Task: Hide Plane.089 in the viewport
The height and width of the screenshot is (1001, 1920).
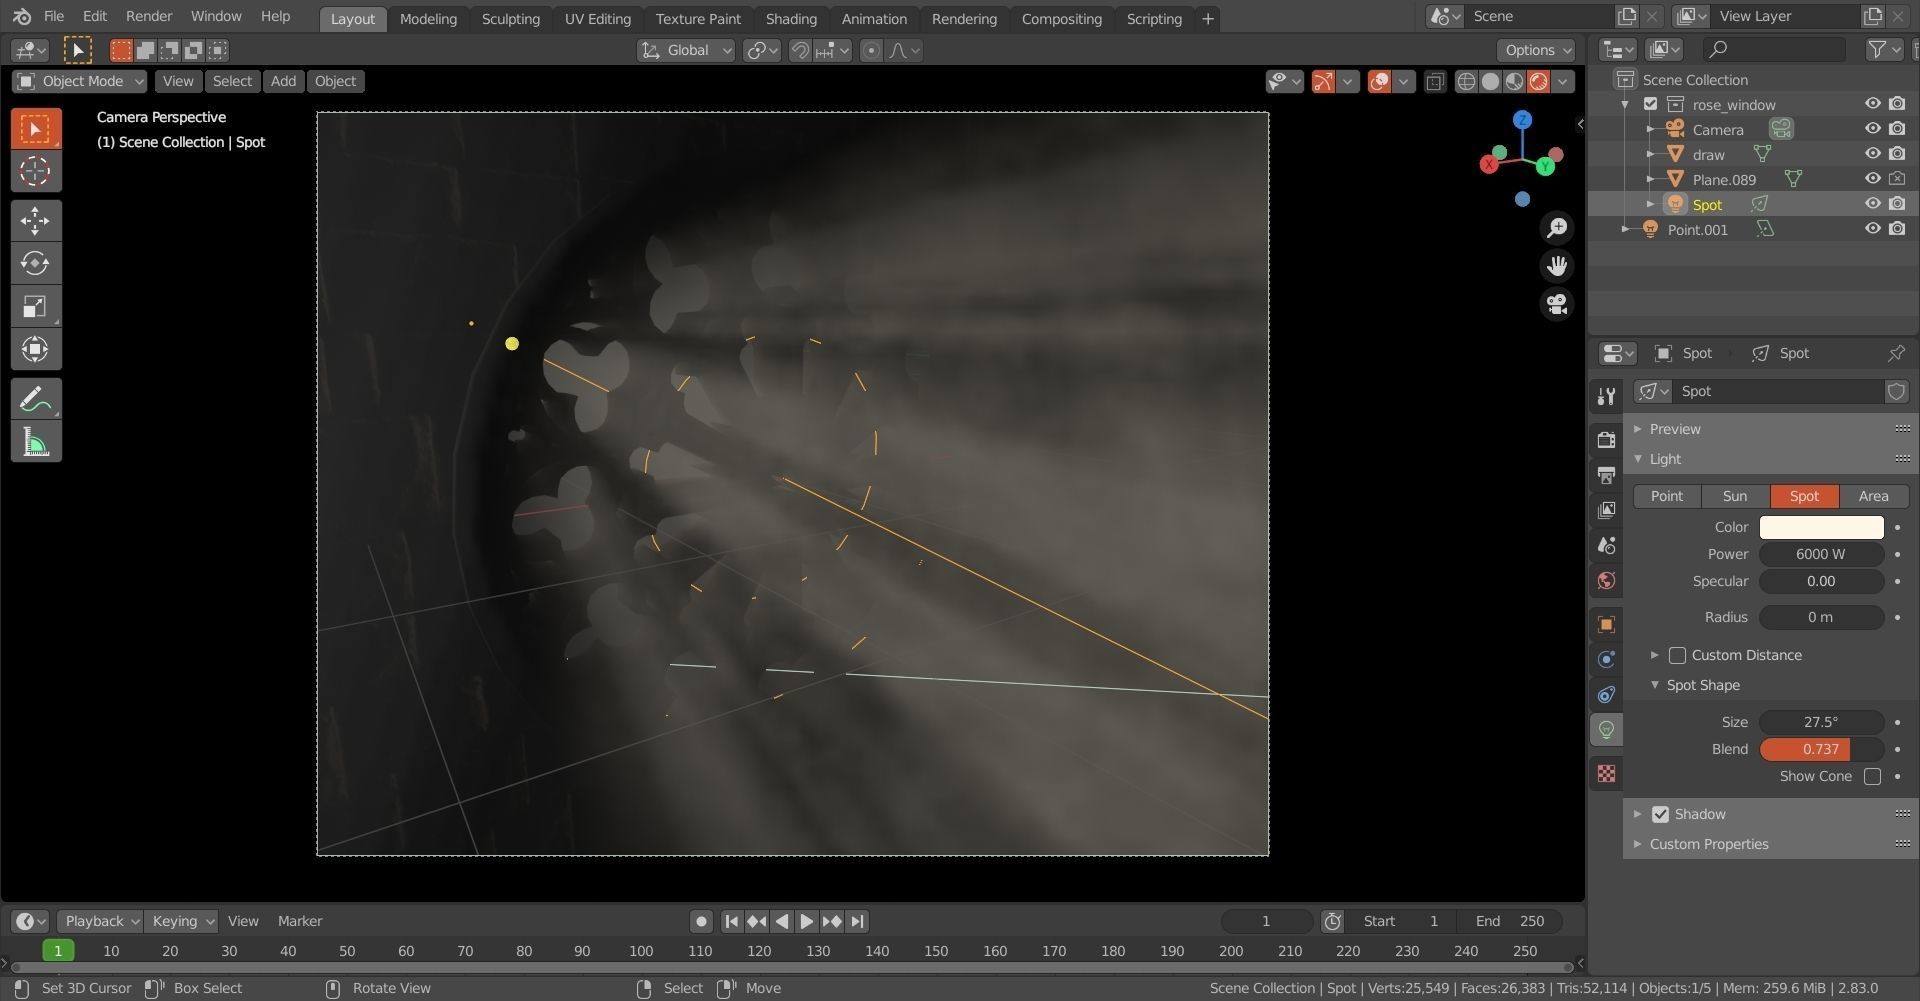Action: click(x=1872, y=179)
